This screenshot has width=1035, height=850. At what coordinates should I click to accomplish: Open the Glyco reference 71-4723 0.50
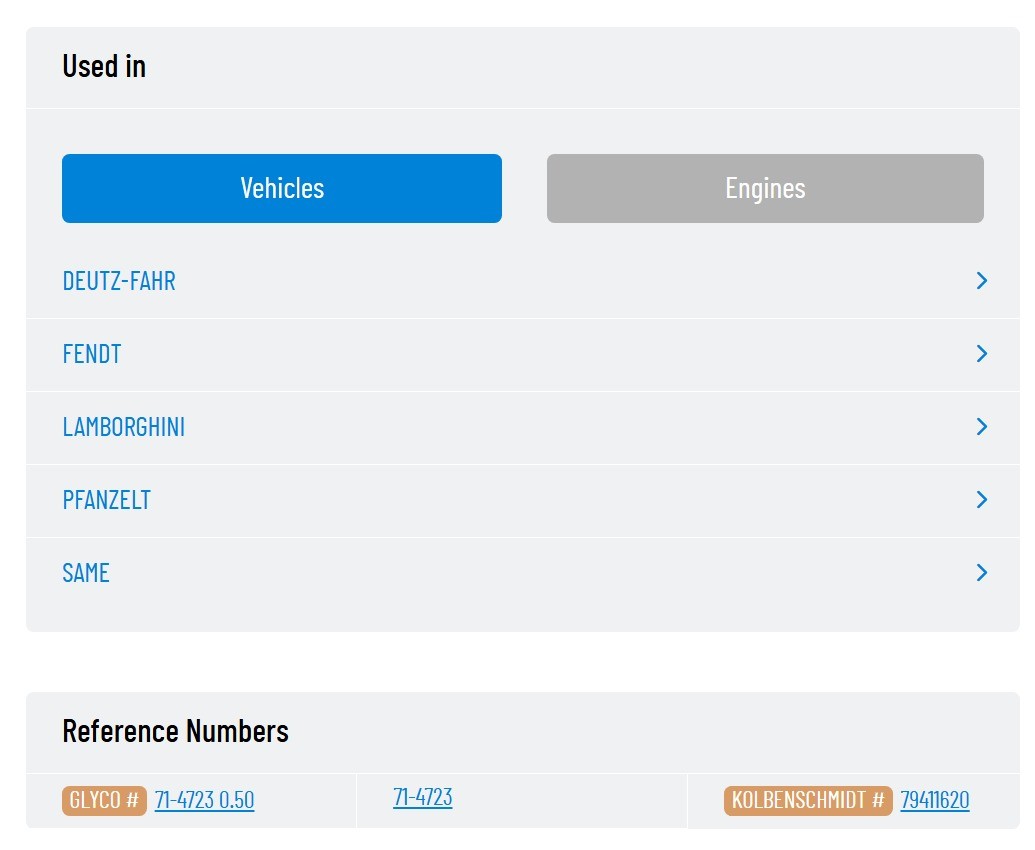coord(204,801)
